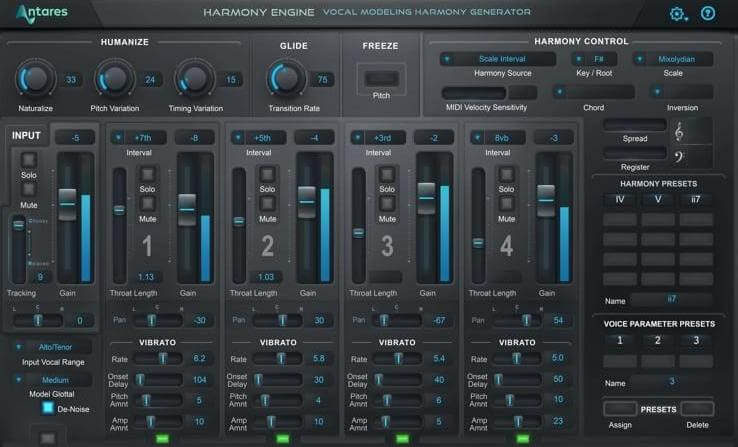Click the Transition Rate knob

coord(286,78)
